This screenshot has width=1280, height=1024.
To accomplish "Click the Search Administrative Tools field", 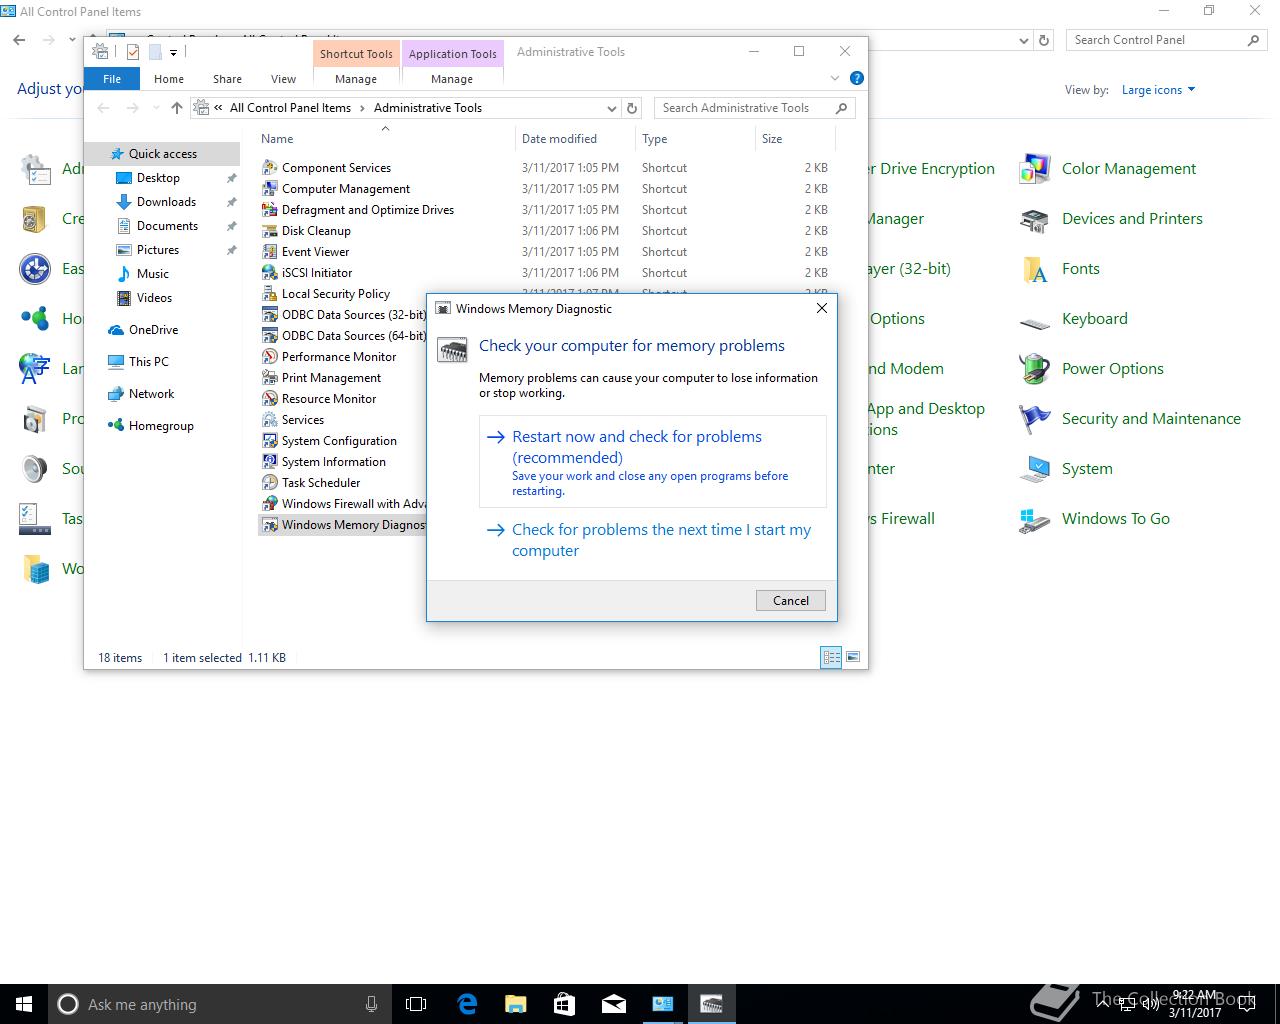I will pyautogui.click(x=755, y=108).
